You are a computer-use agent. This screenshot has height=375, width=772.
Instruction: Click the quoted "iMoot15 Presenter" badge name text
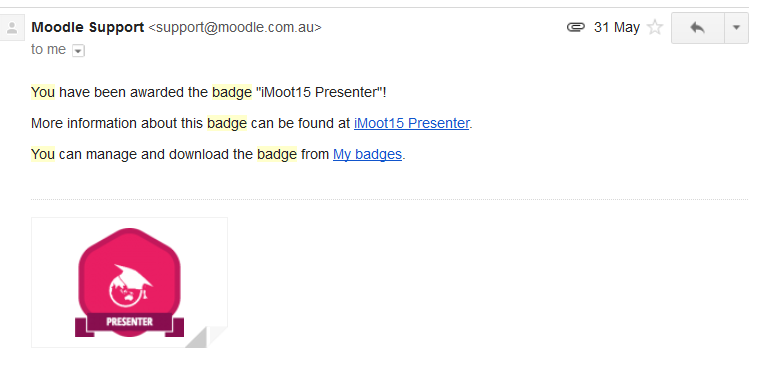pos(319,93)
